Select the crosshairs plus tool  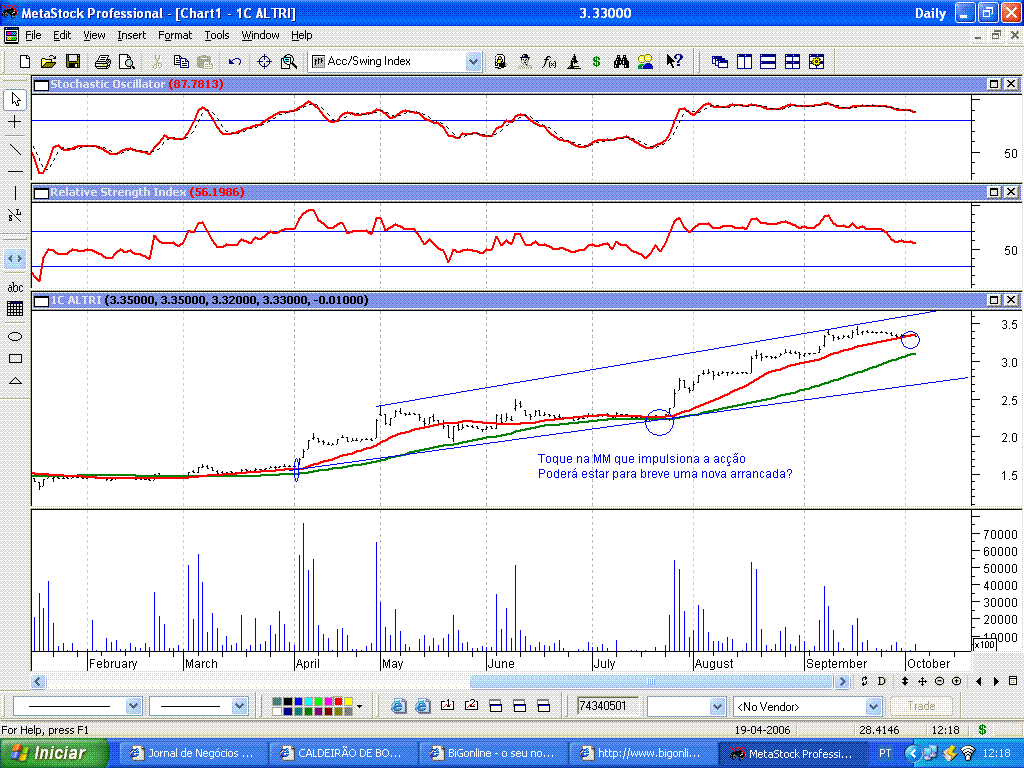pos(16,121)
